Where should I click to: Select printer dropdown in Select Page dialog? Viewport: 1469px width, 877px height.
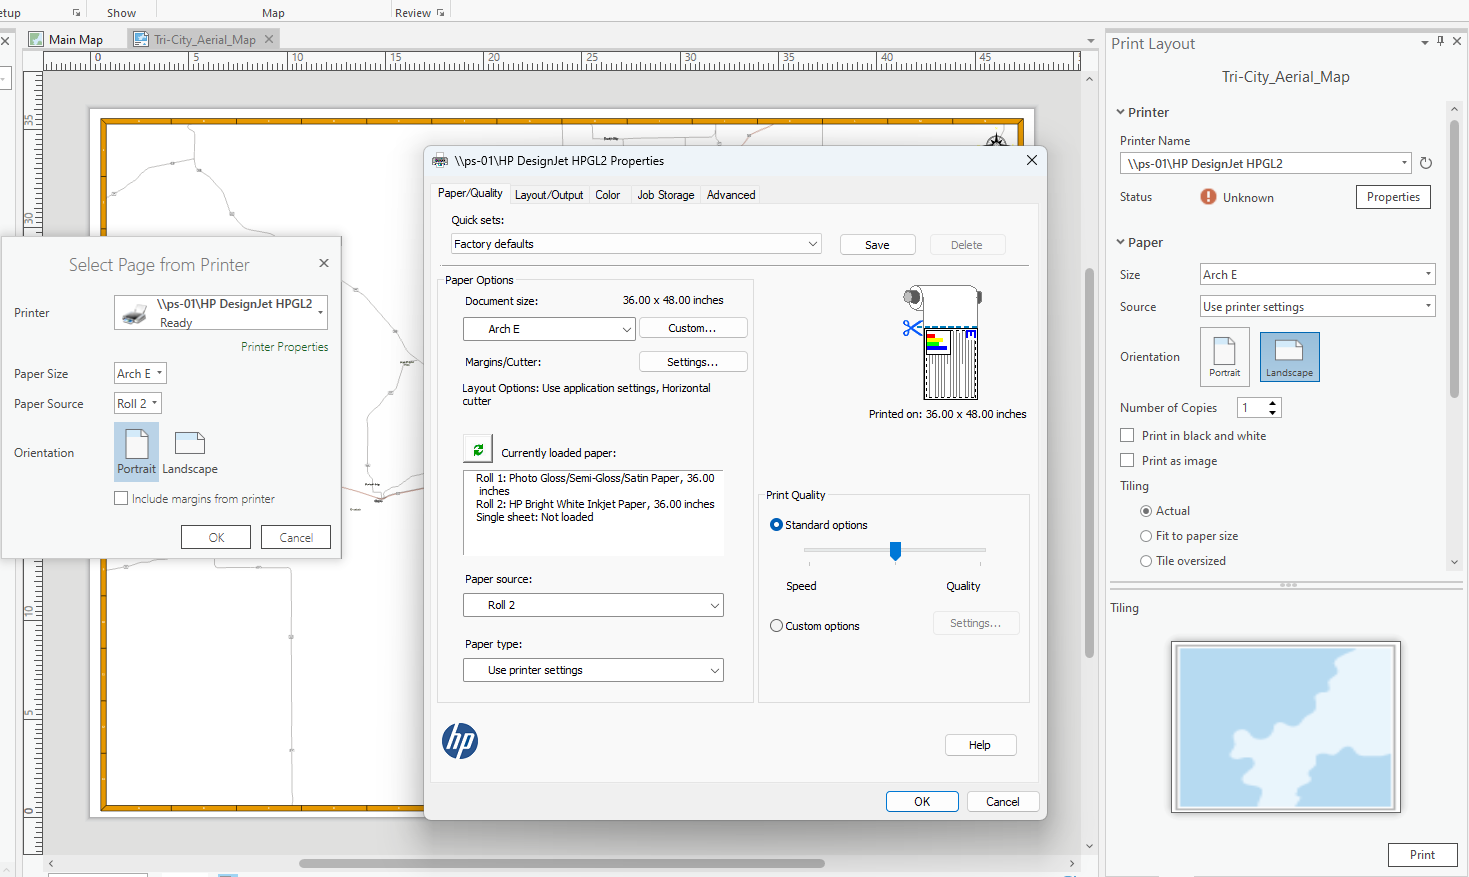pyautogui.click(x=221, y=312)
